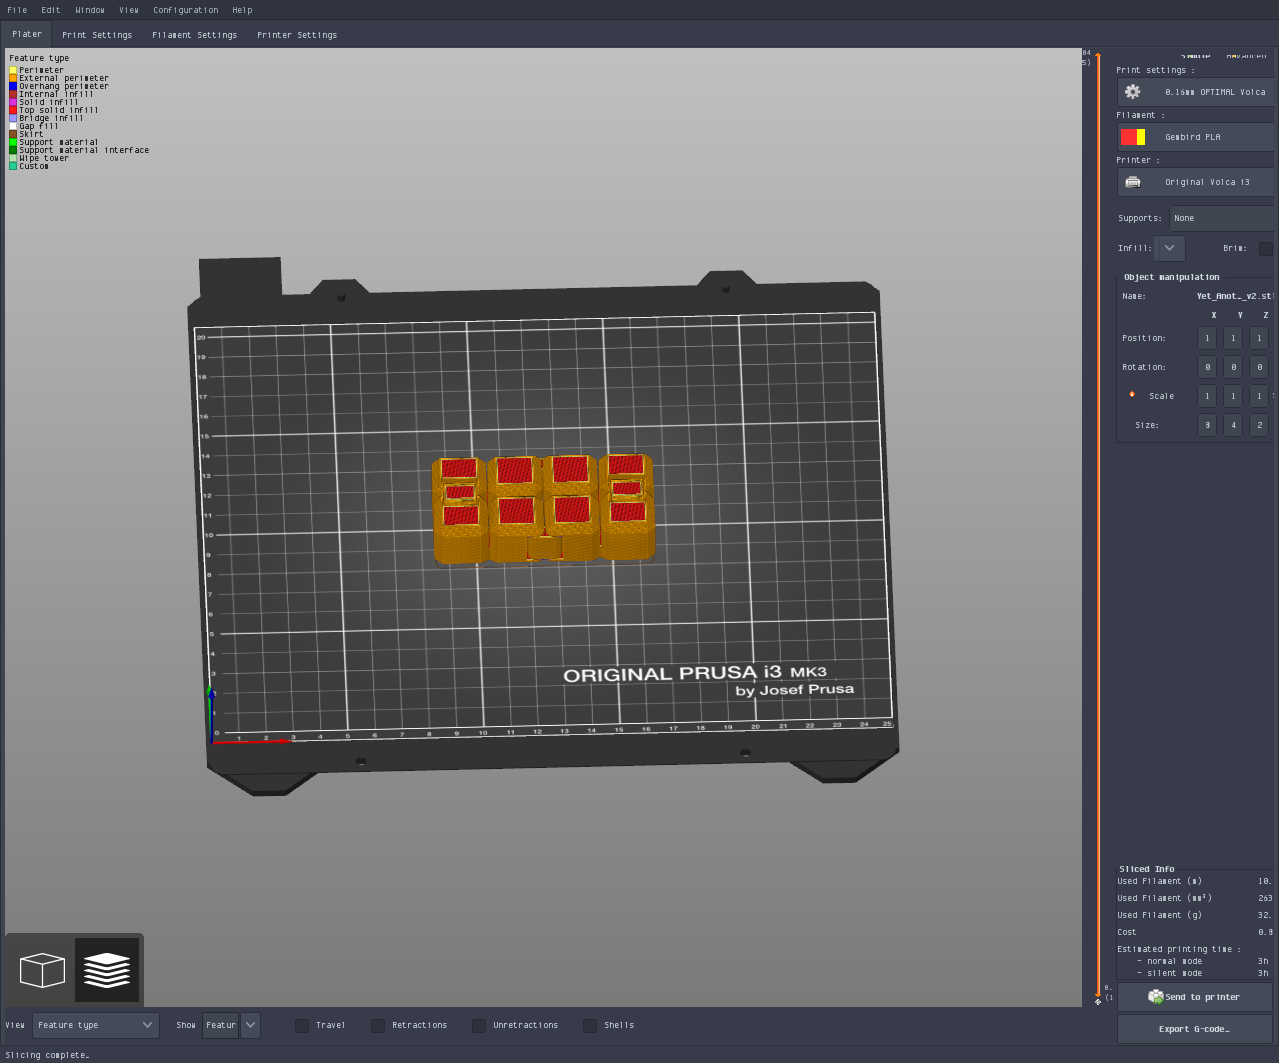
Task: Click the 'Support material interface' legend entry
Action: tap(79, 150)
